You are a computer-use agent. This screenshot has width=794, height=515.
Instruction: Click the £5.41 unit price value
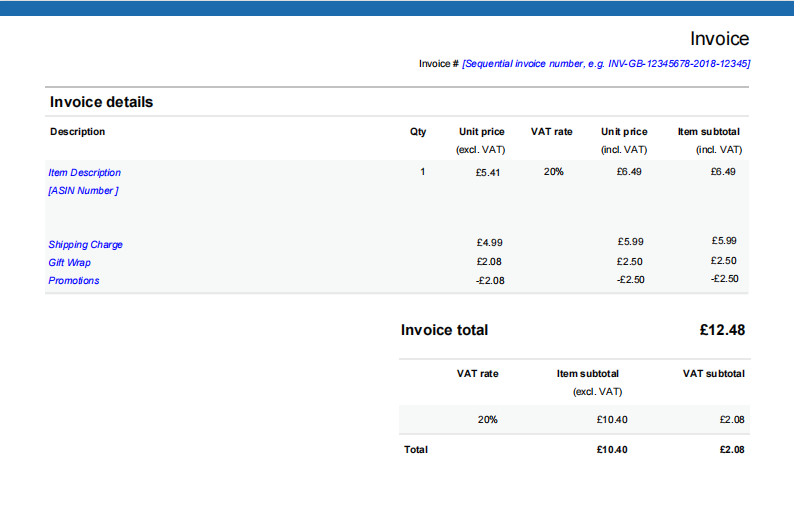click(488, 173)
